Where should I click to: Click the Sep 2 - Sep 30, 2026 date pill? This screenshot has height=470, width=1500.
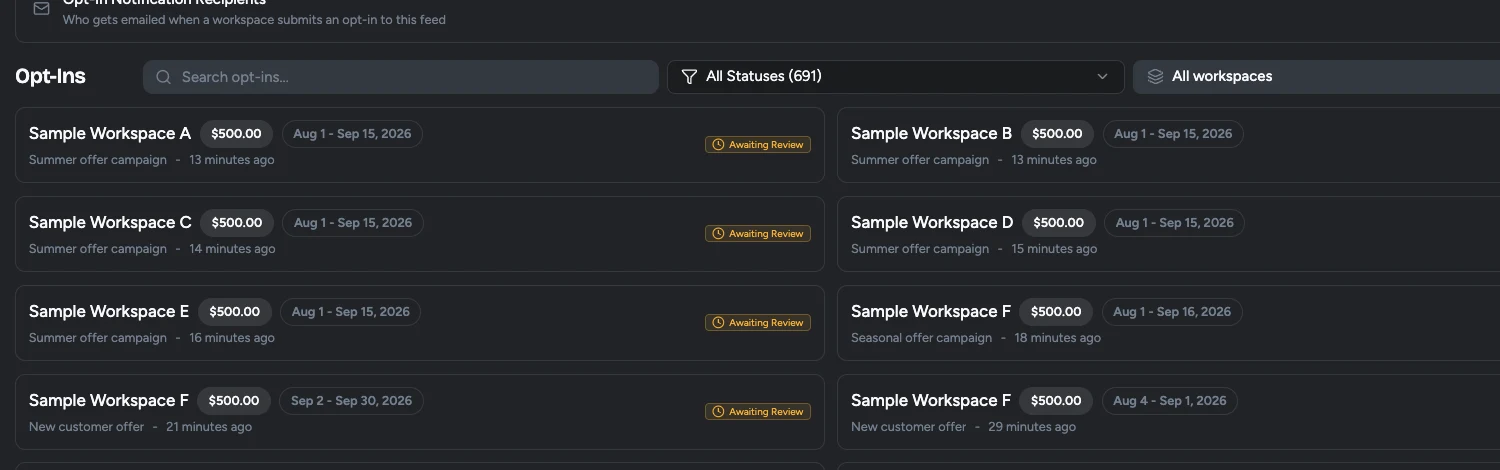coord(352,401)
